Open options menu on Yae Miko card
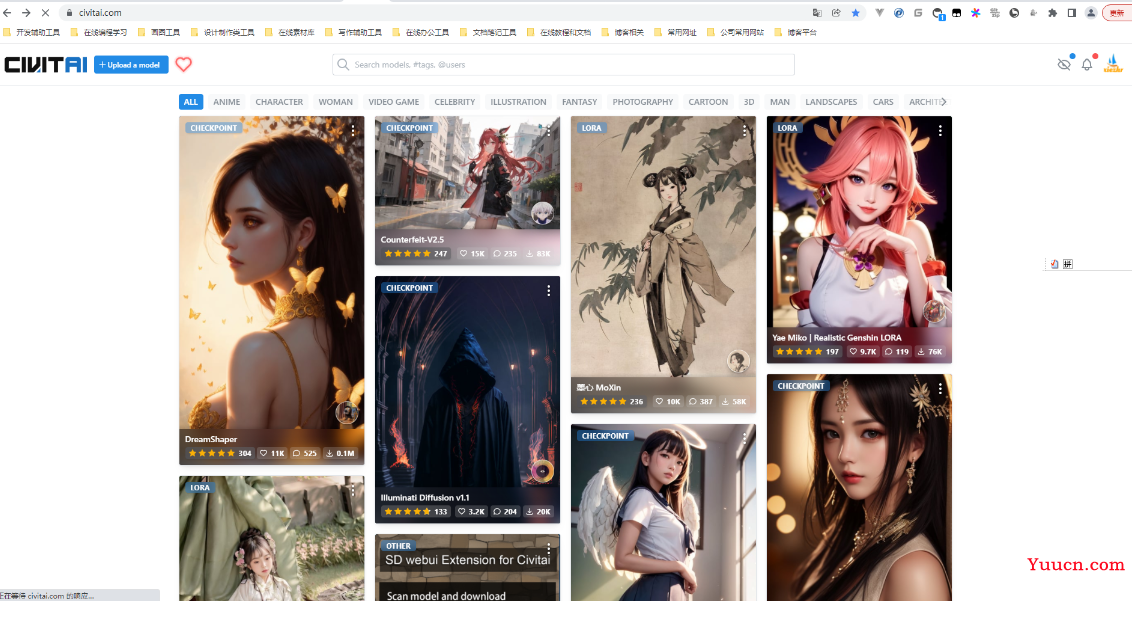Image resolution: width=1137 pixels, height=619 pixels. coord(940,130)
